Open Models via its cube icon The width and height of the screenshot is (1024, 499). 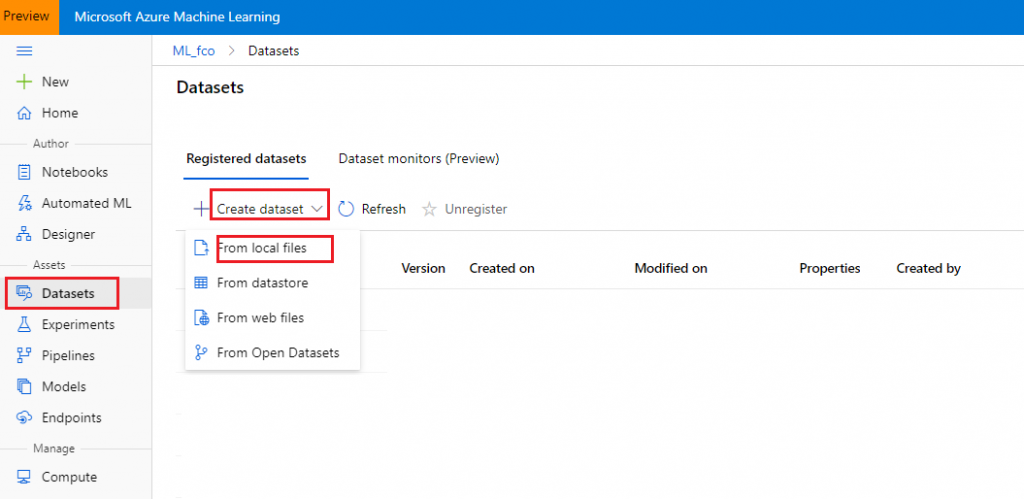25,386
